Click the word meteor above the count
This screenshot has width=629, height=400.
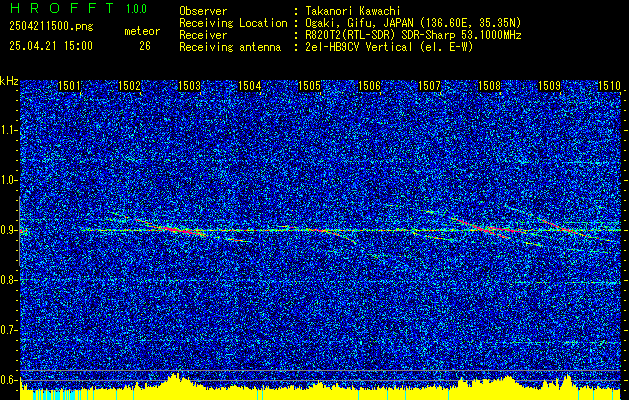[142, 31]
